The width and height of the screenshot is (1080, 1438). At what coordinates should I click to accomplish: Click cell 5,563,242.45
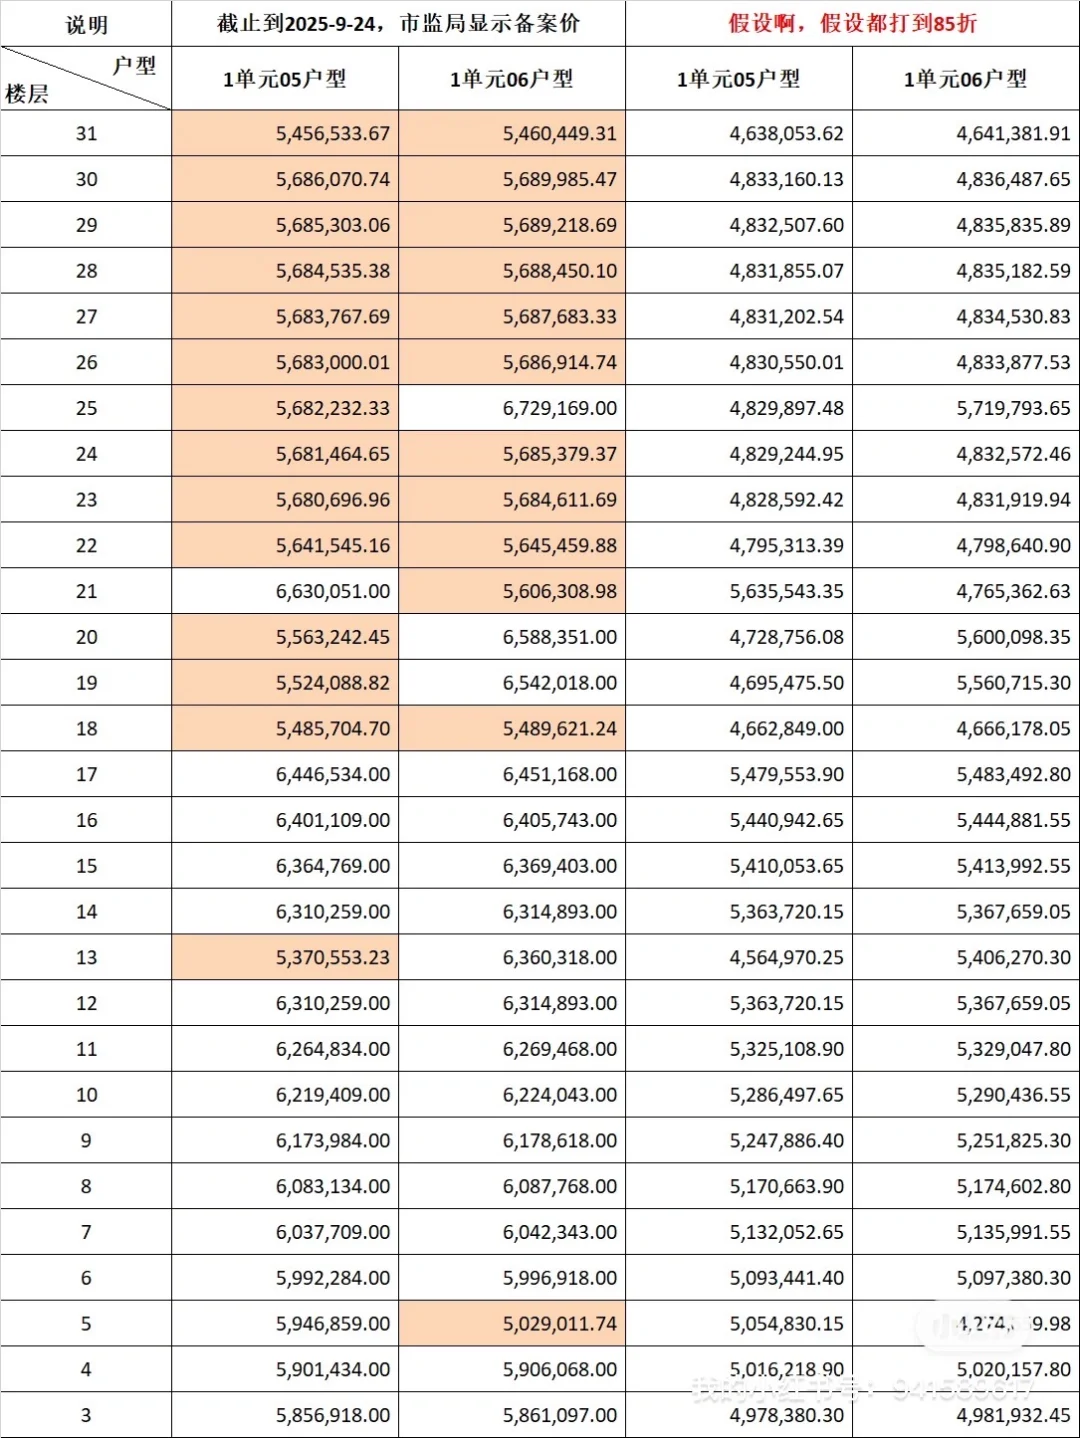(285, 637)
